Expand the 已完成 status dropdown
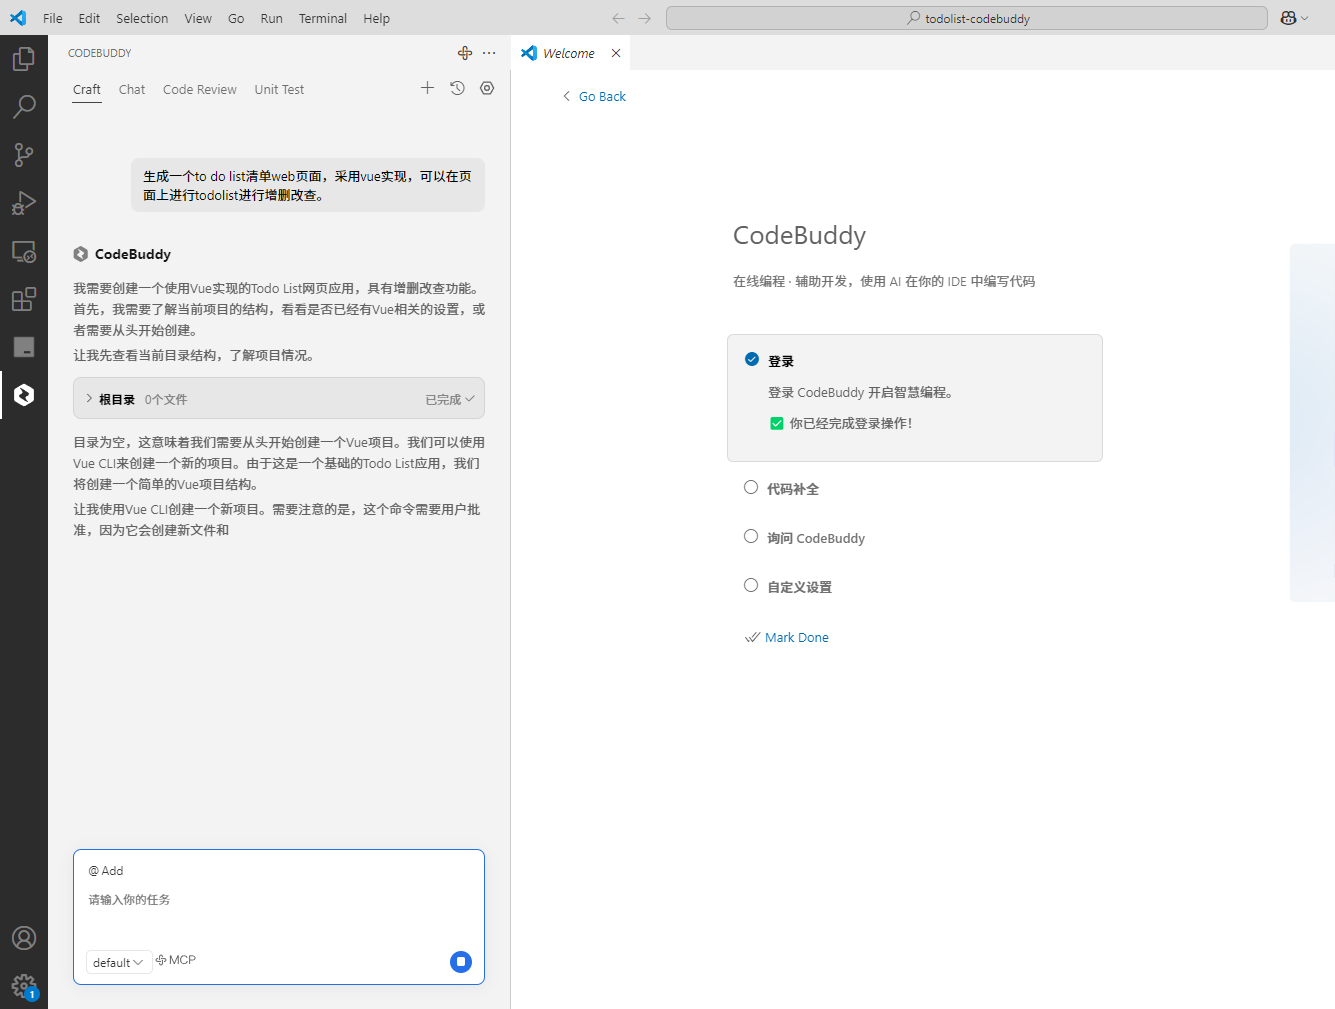This screenshot has height=1009, width=1335. click(450, 399)
